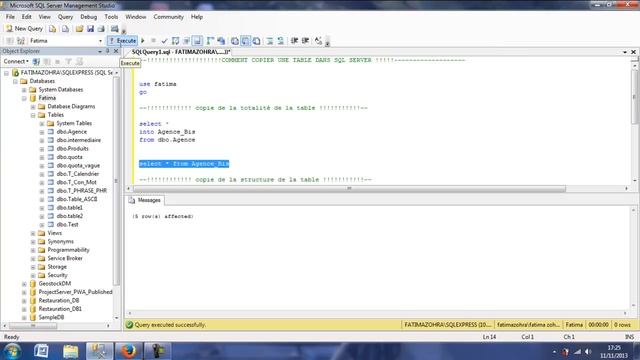This screenshot has width=640, height=360.
Task: Click the Object Explorer vertical scrollbar
Action: pos(116,181)
